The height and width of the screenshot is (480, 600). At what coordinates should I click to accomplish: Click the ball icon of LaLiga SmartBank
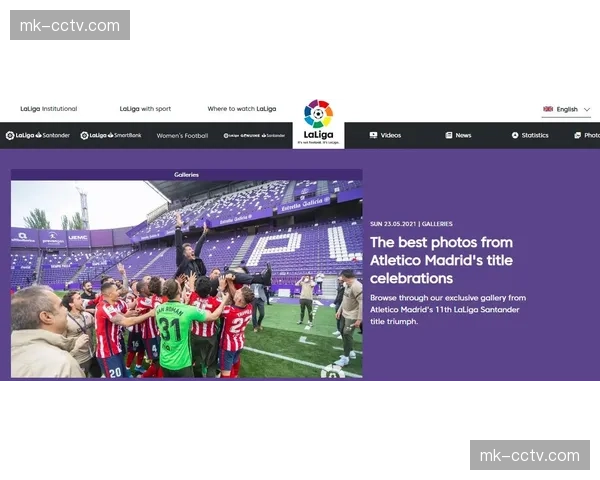85,135
